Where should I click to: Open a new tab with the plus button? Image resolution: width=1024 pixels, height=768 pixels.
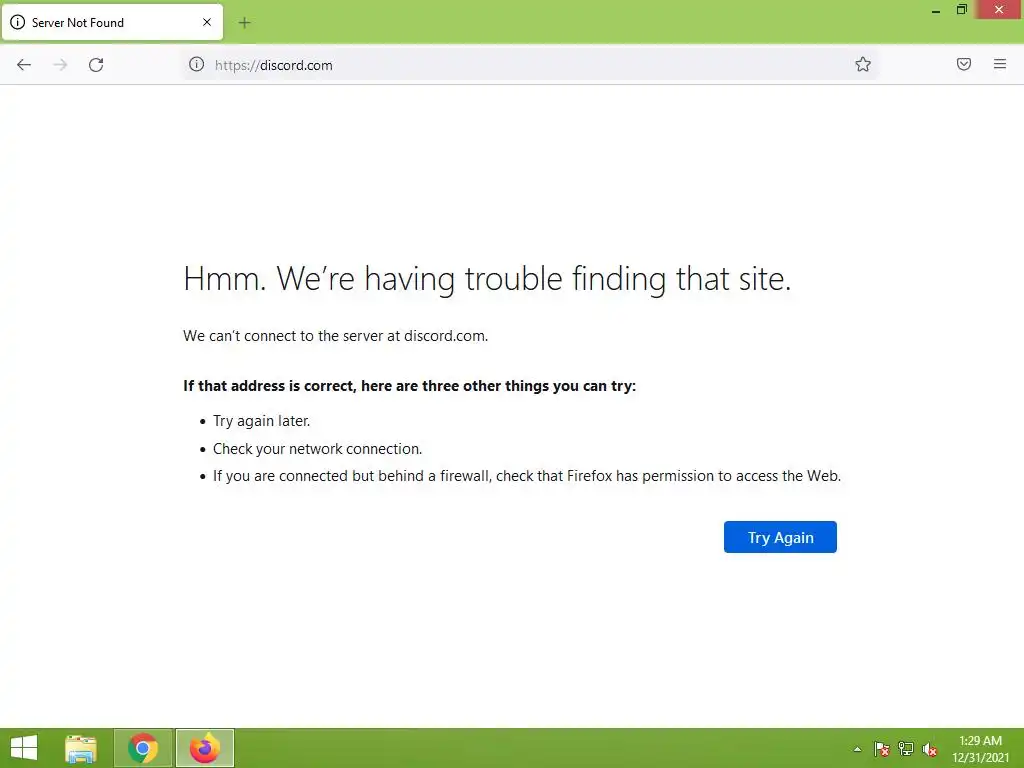click(x=244, y=23)
